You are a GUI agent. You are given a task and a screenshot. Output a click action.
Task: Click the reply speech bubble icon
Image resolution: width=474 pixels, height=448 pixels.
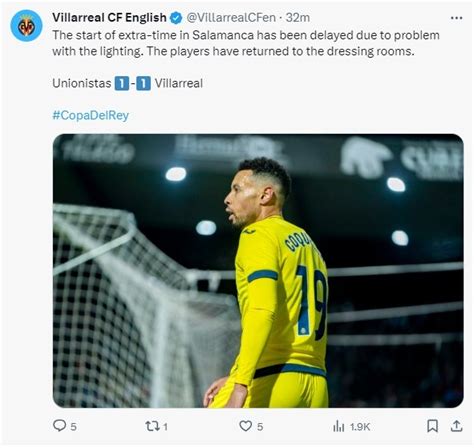60,426
